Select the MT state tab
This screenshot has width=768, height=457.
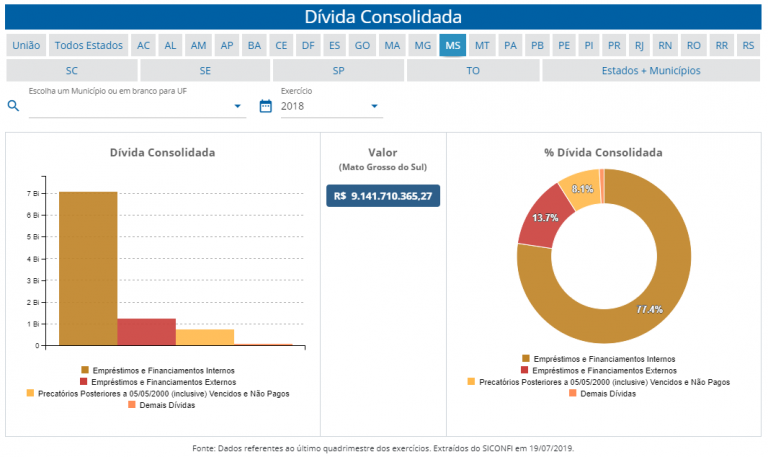[482, 45]
